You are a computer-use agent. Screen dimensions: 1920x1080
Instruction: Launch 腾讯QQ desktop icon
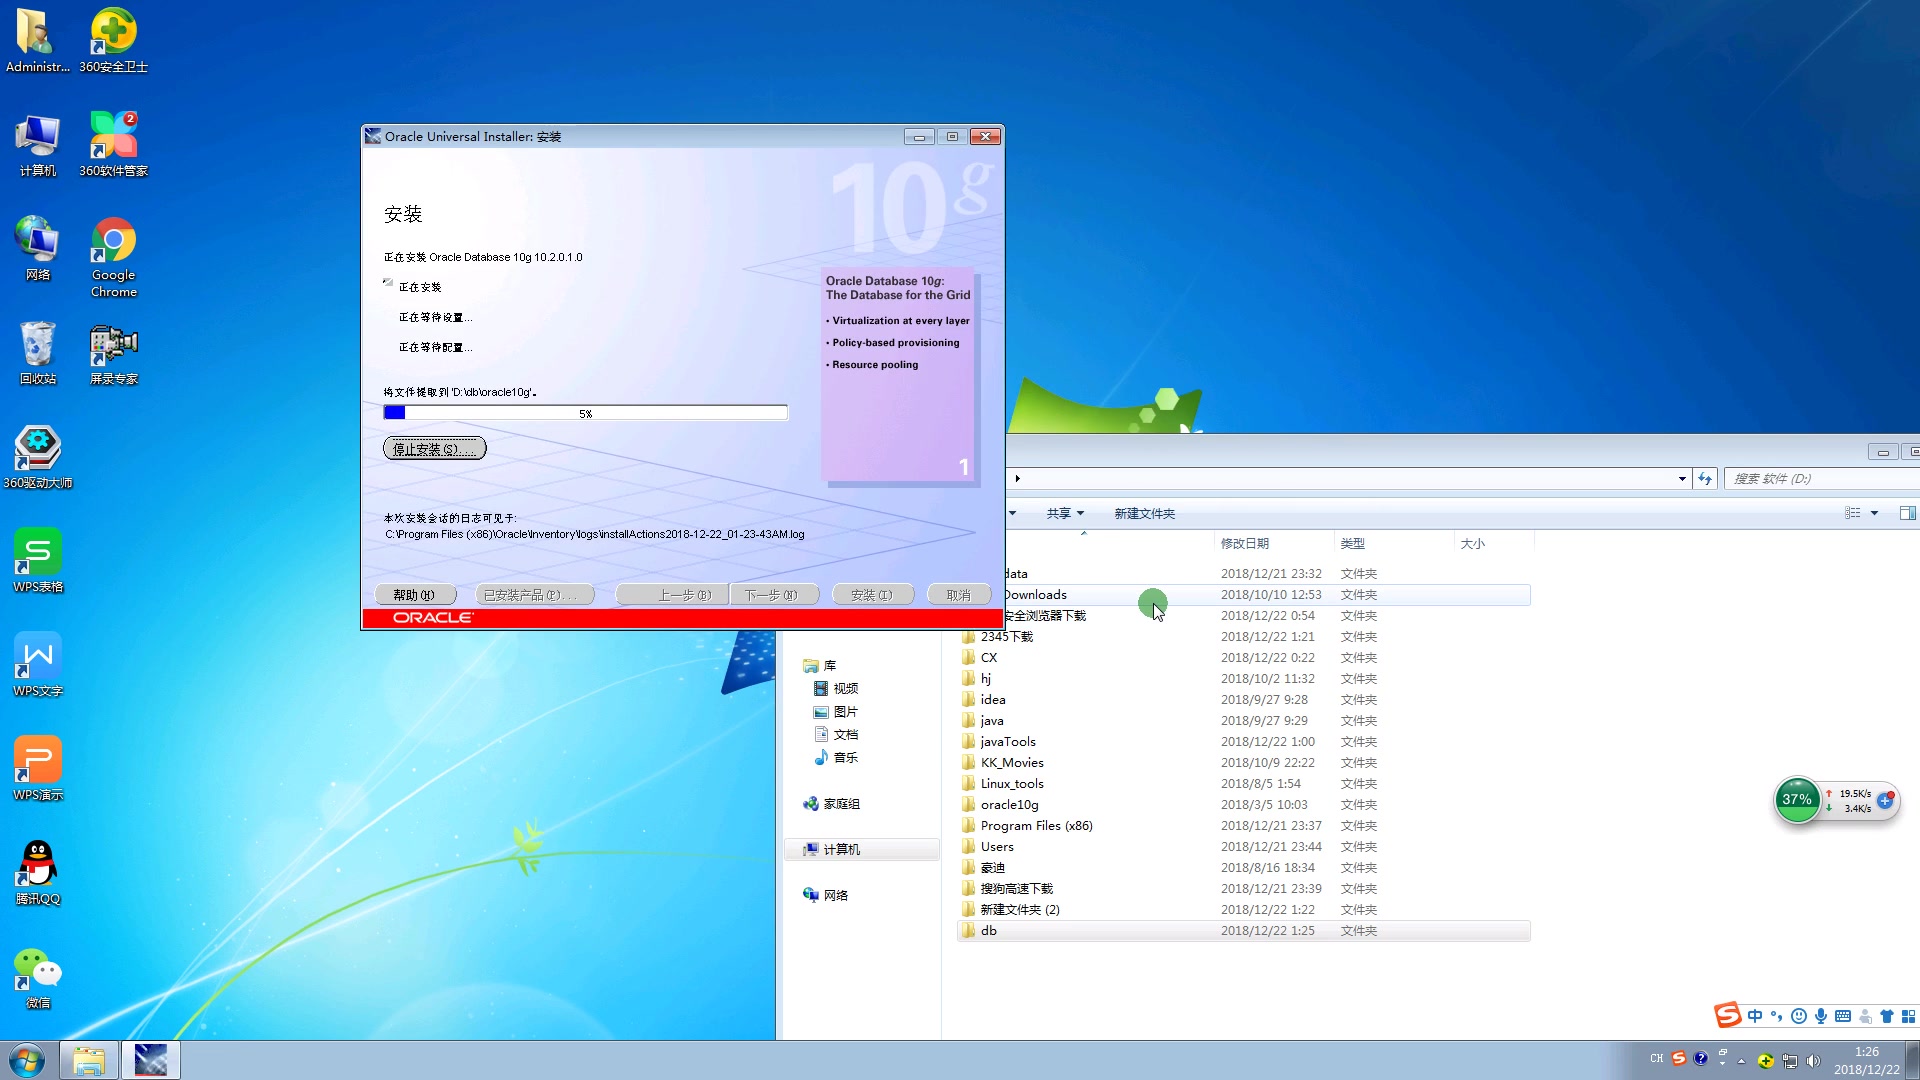tap(37, 873)
